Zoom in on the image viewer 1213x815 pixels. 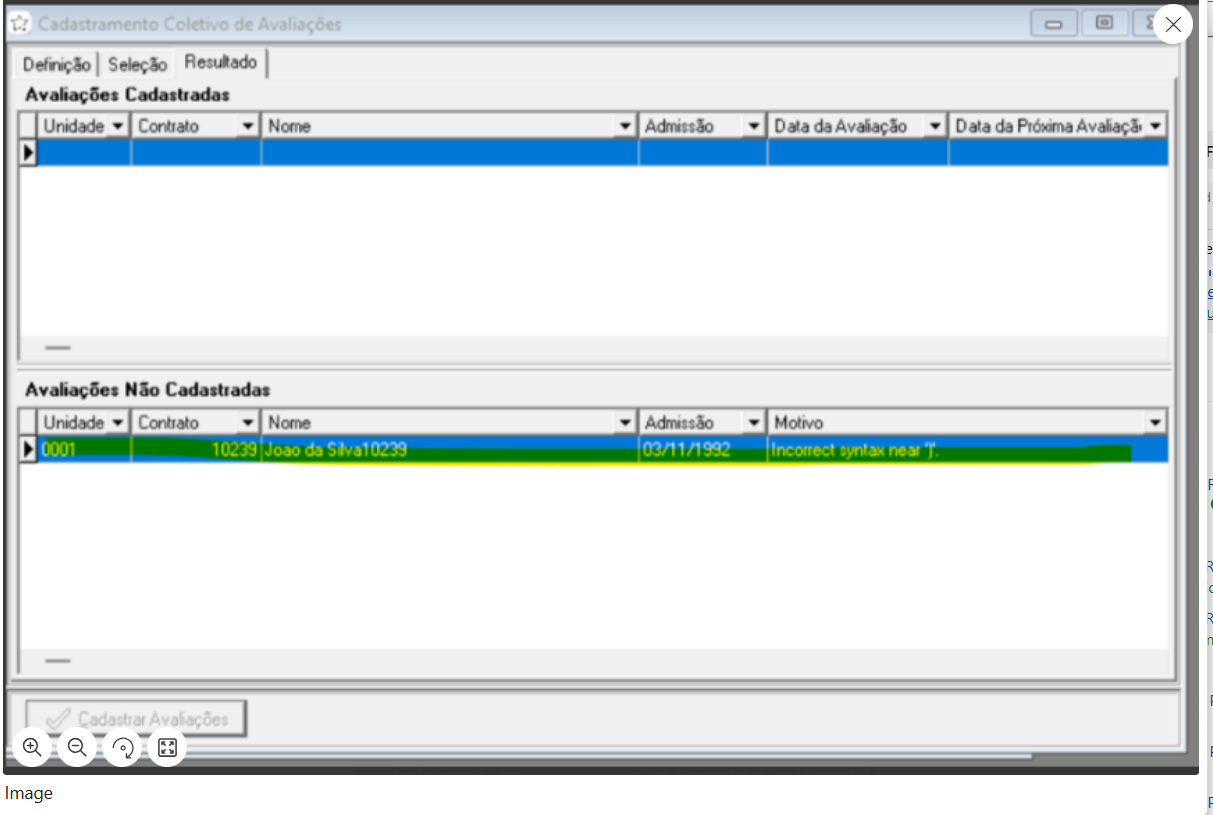pyautogui.click(x=32, y=747)
